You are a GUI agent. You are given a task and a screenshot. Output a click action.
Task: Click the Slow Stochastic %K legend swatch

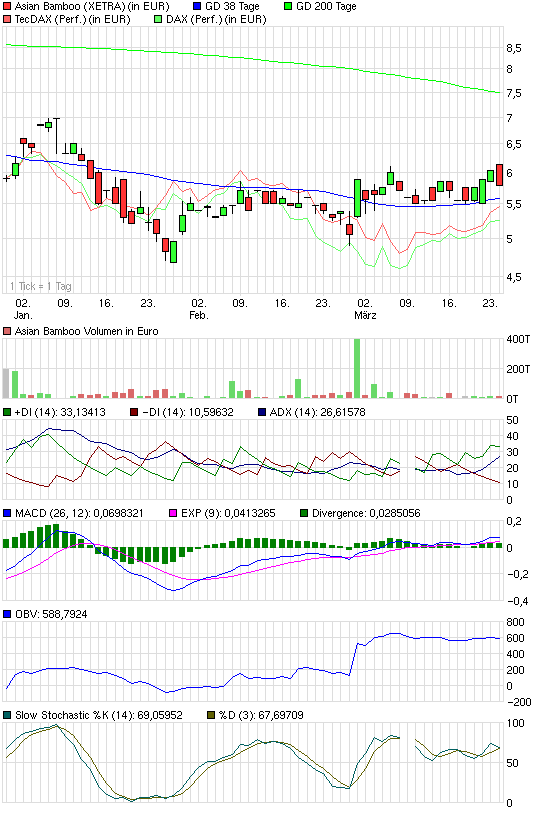(x=7, y=715)
